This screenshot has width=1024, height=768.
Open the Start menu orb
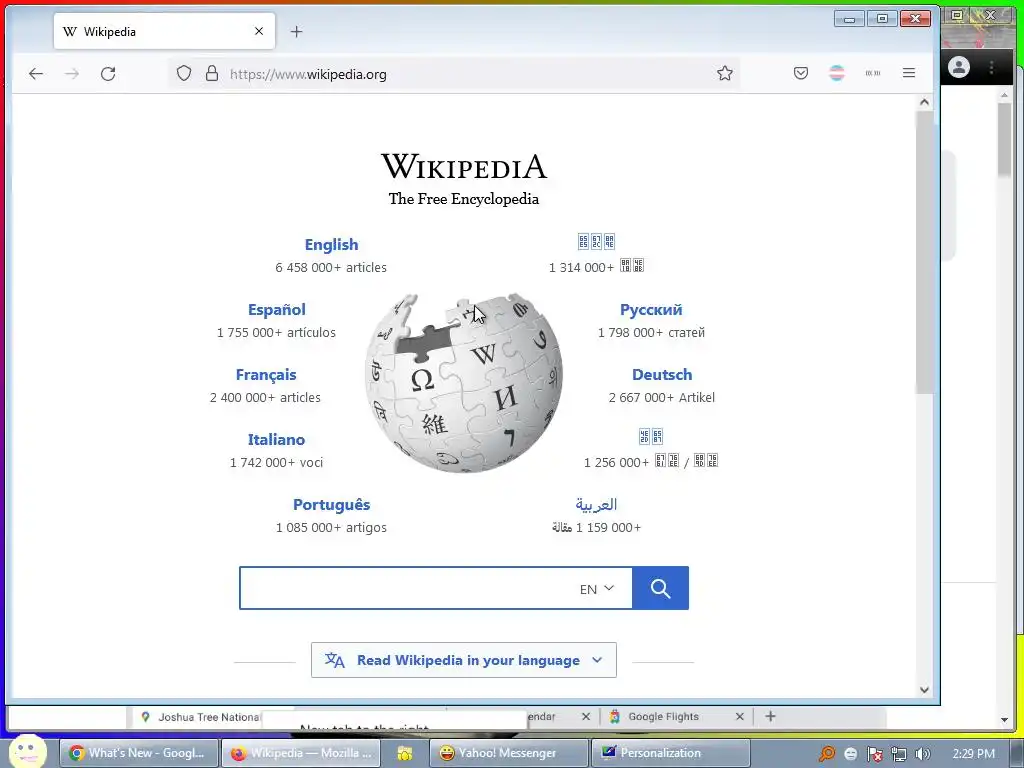[27, 751]
